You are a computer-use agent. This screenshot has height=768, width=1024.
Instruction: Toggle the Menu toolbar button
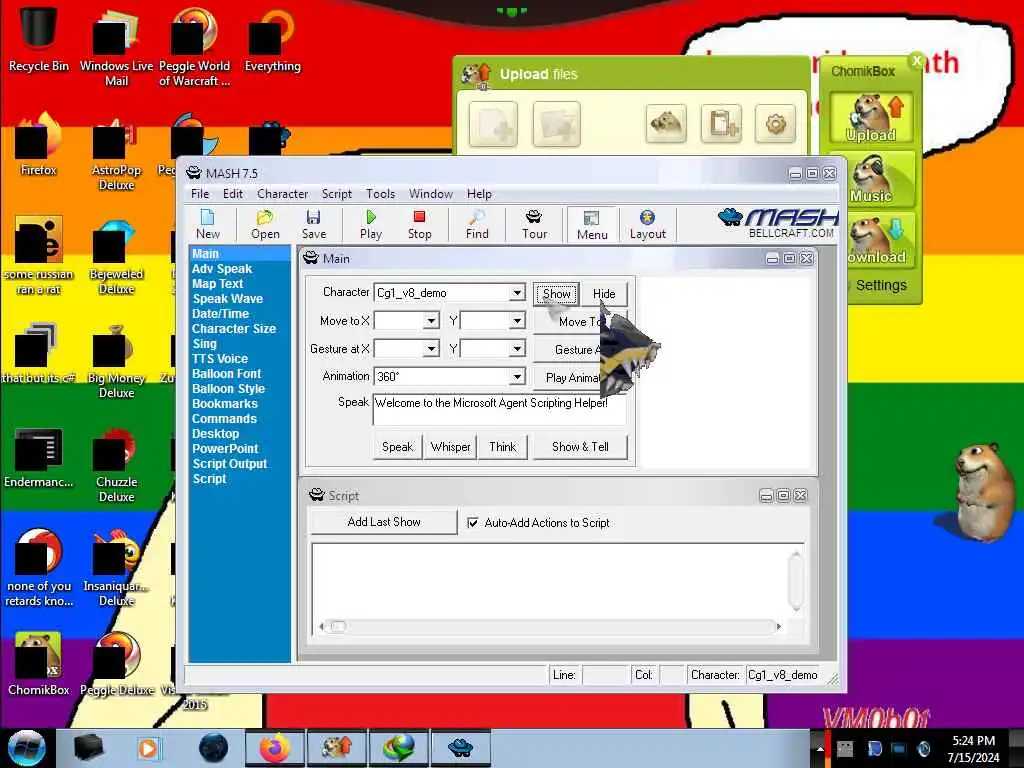[592, 225]
